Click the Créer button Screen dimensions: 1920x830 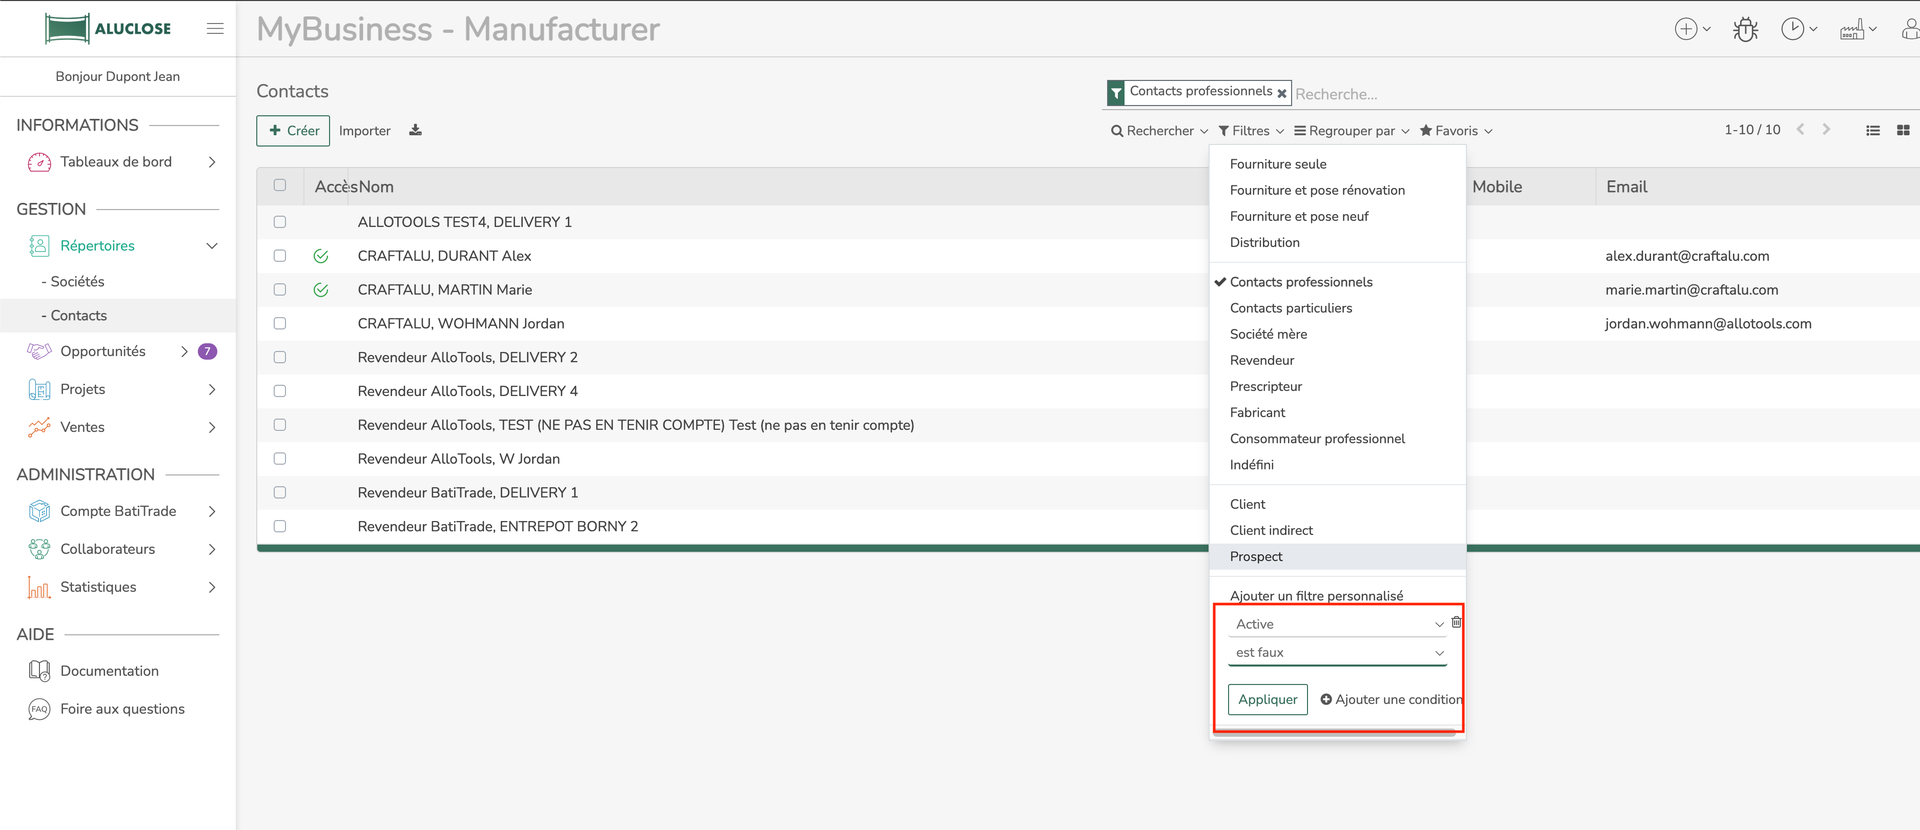coord(293,131)
